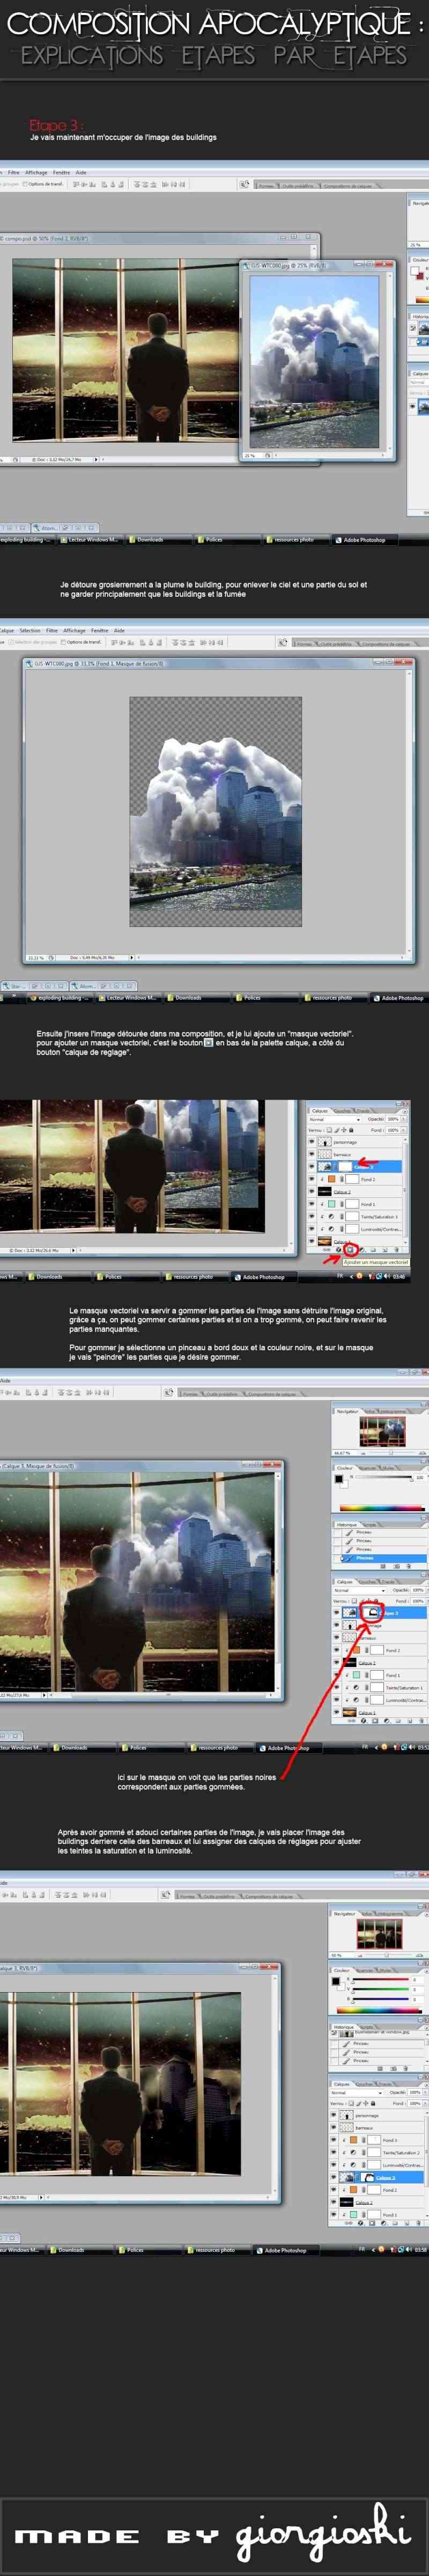Hide barreaux layer in 03:52 screenshot
429x2576 pixels.
pos(337,1638)
